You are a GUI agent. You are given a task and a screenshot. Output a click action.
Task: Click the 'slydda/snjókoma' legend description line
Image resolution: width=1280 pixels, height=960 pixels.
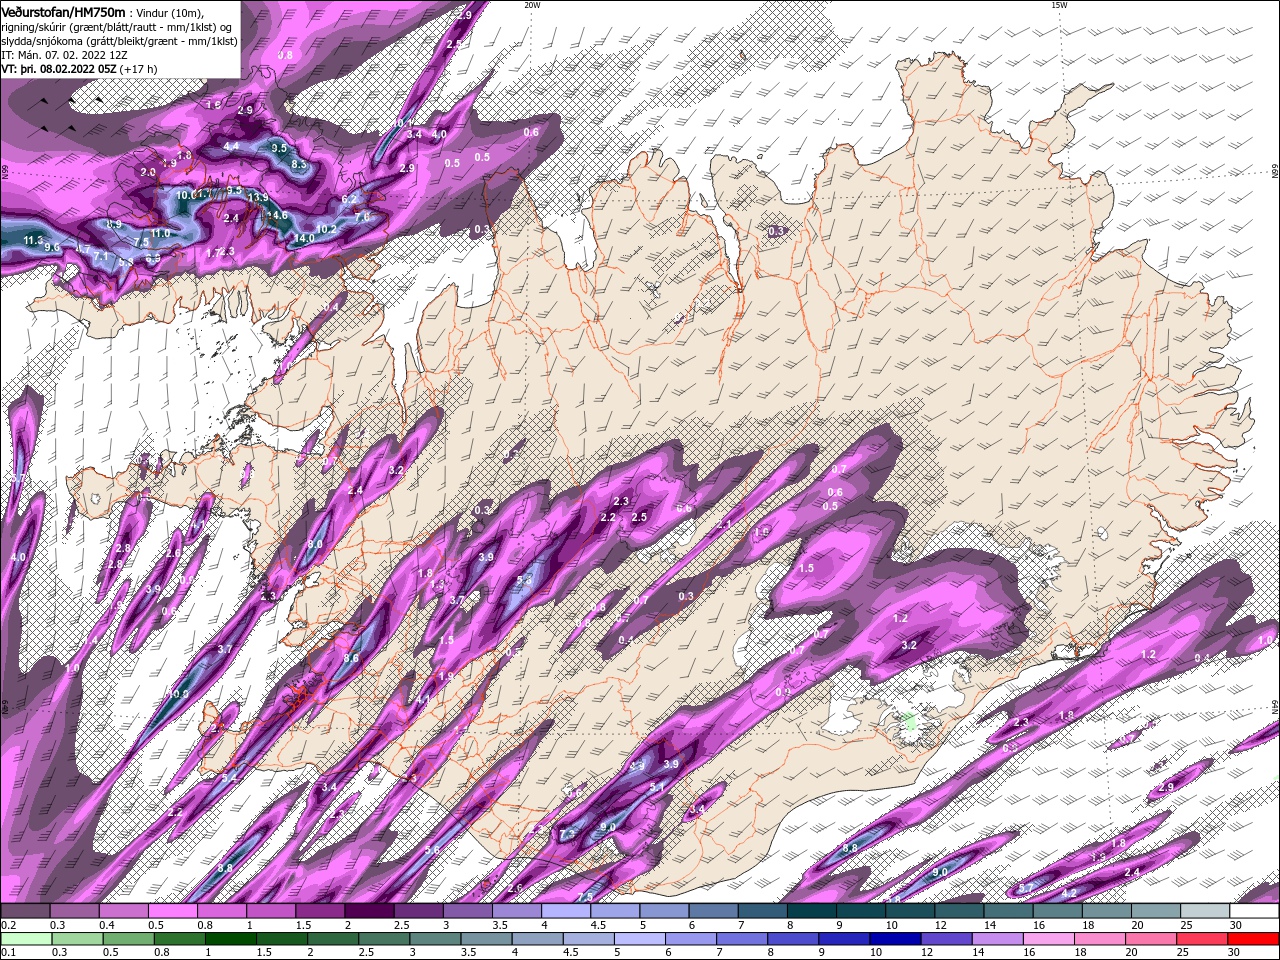(119, 41)
